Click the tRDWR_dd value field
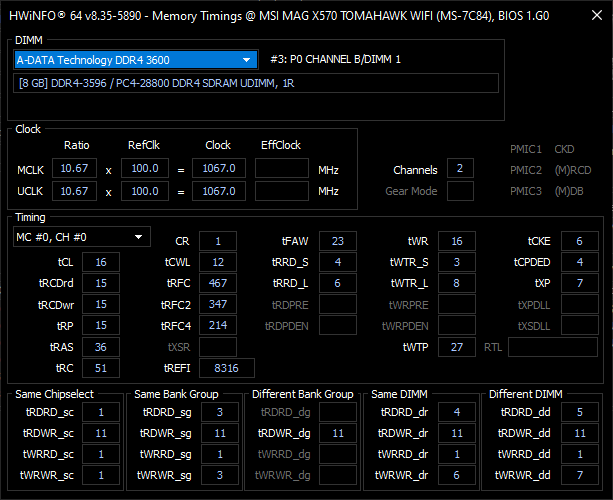 (580, 433)
